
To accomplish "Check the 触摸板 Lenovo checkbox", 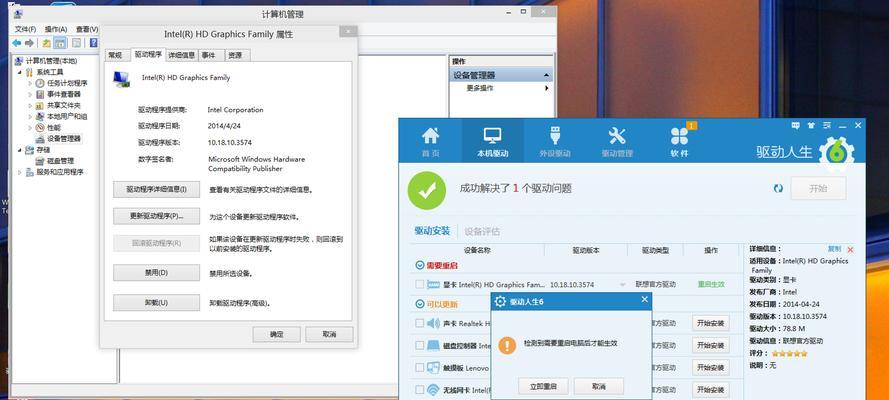I will [x=420, y=368].
